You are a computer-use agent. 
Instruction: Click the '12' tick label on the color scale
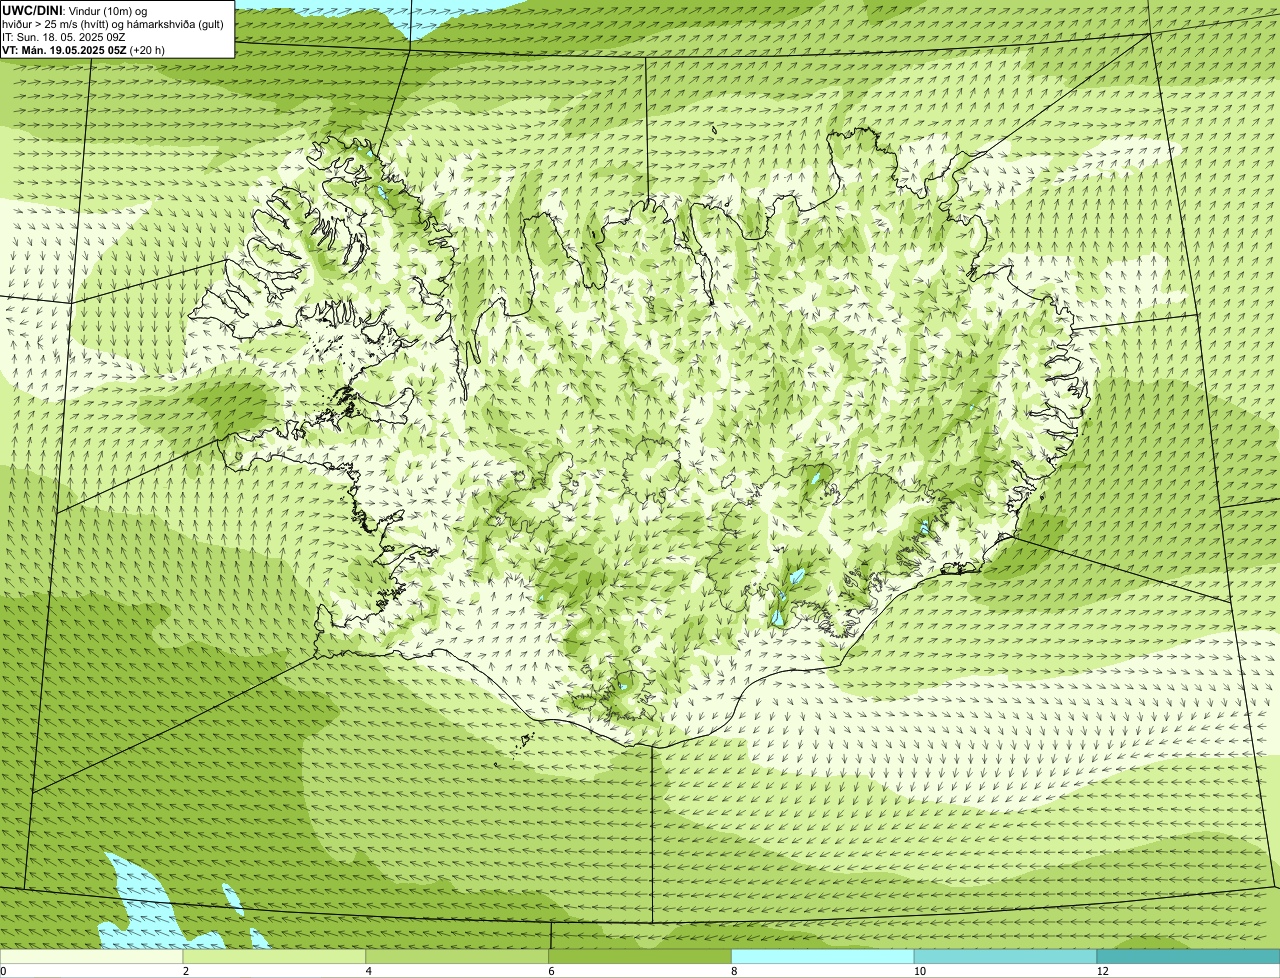point(1103,971)
